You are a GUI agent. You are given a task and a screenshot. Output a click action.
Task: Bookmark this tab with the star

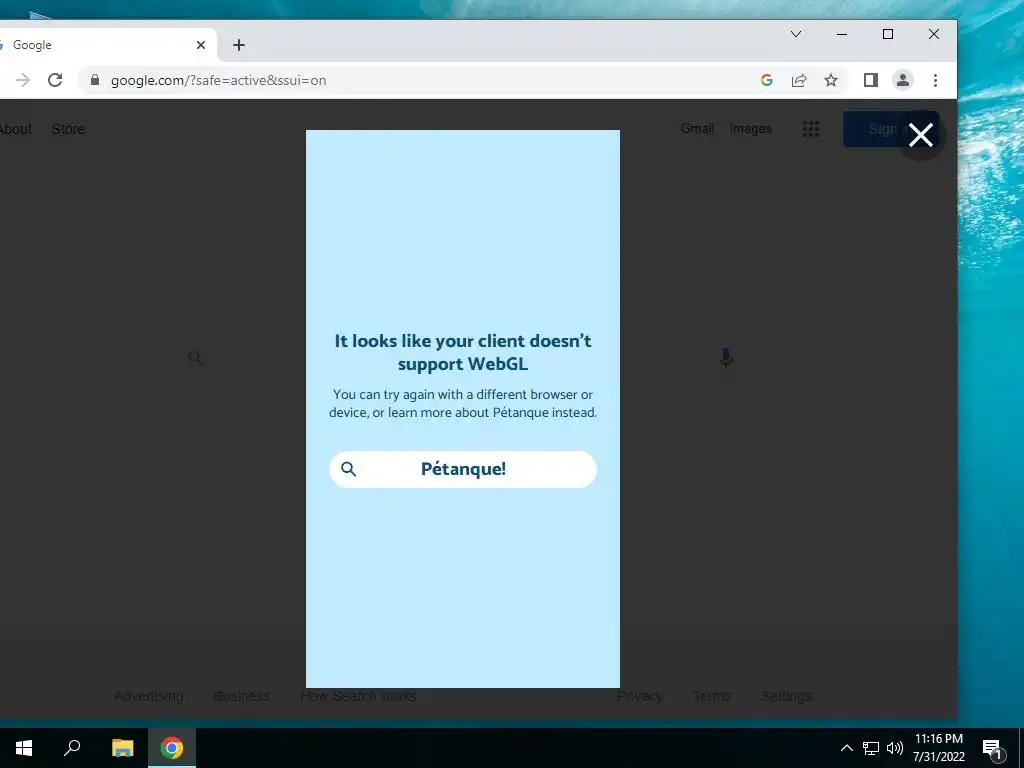pos(831,80)
